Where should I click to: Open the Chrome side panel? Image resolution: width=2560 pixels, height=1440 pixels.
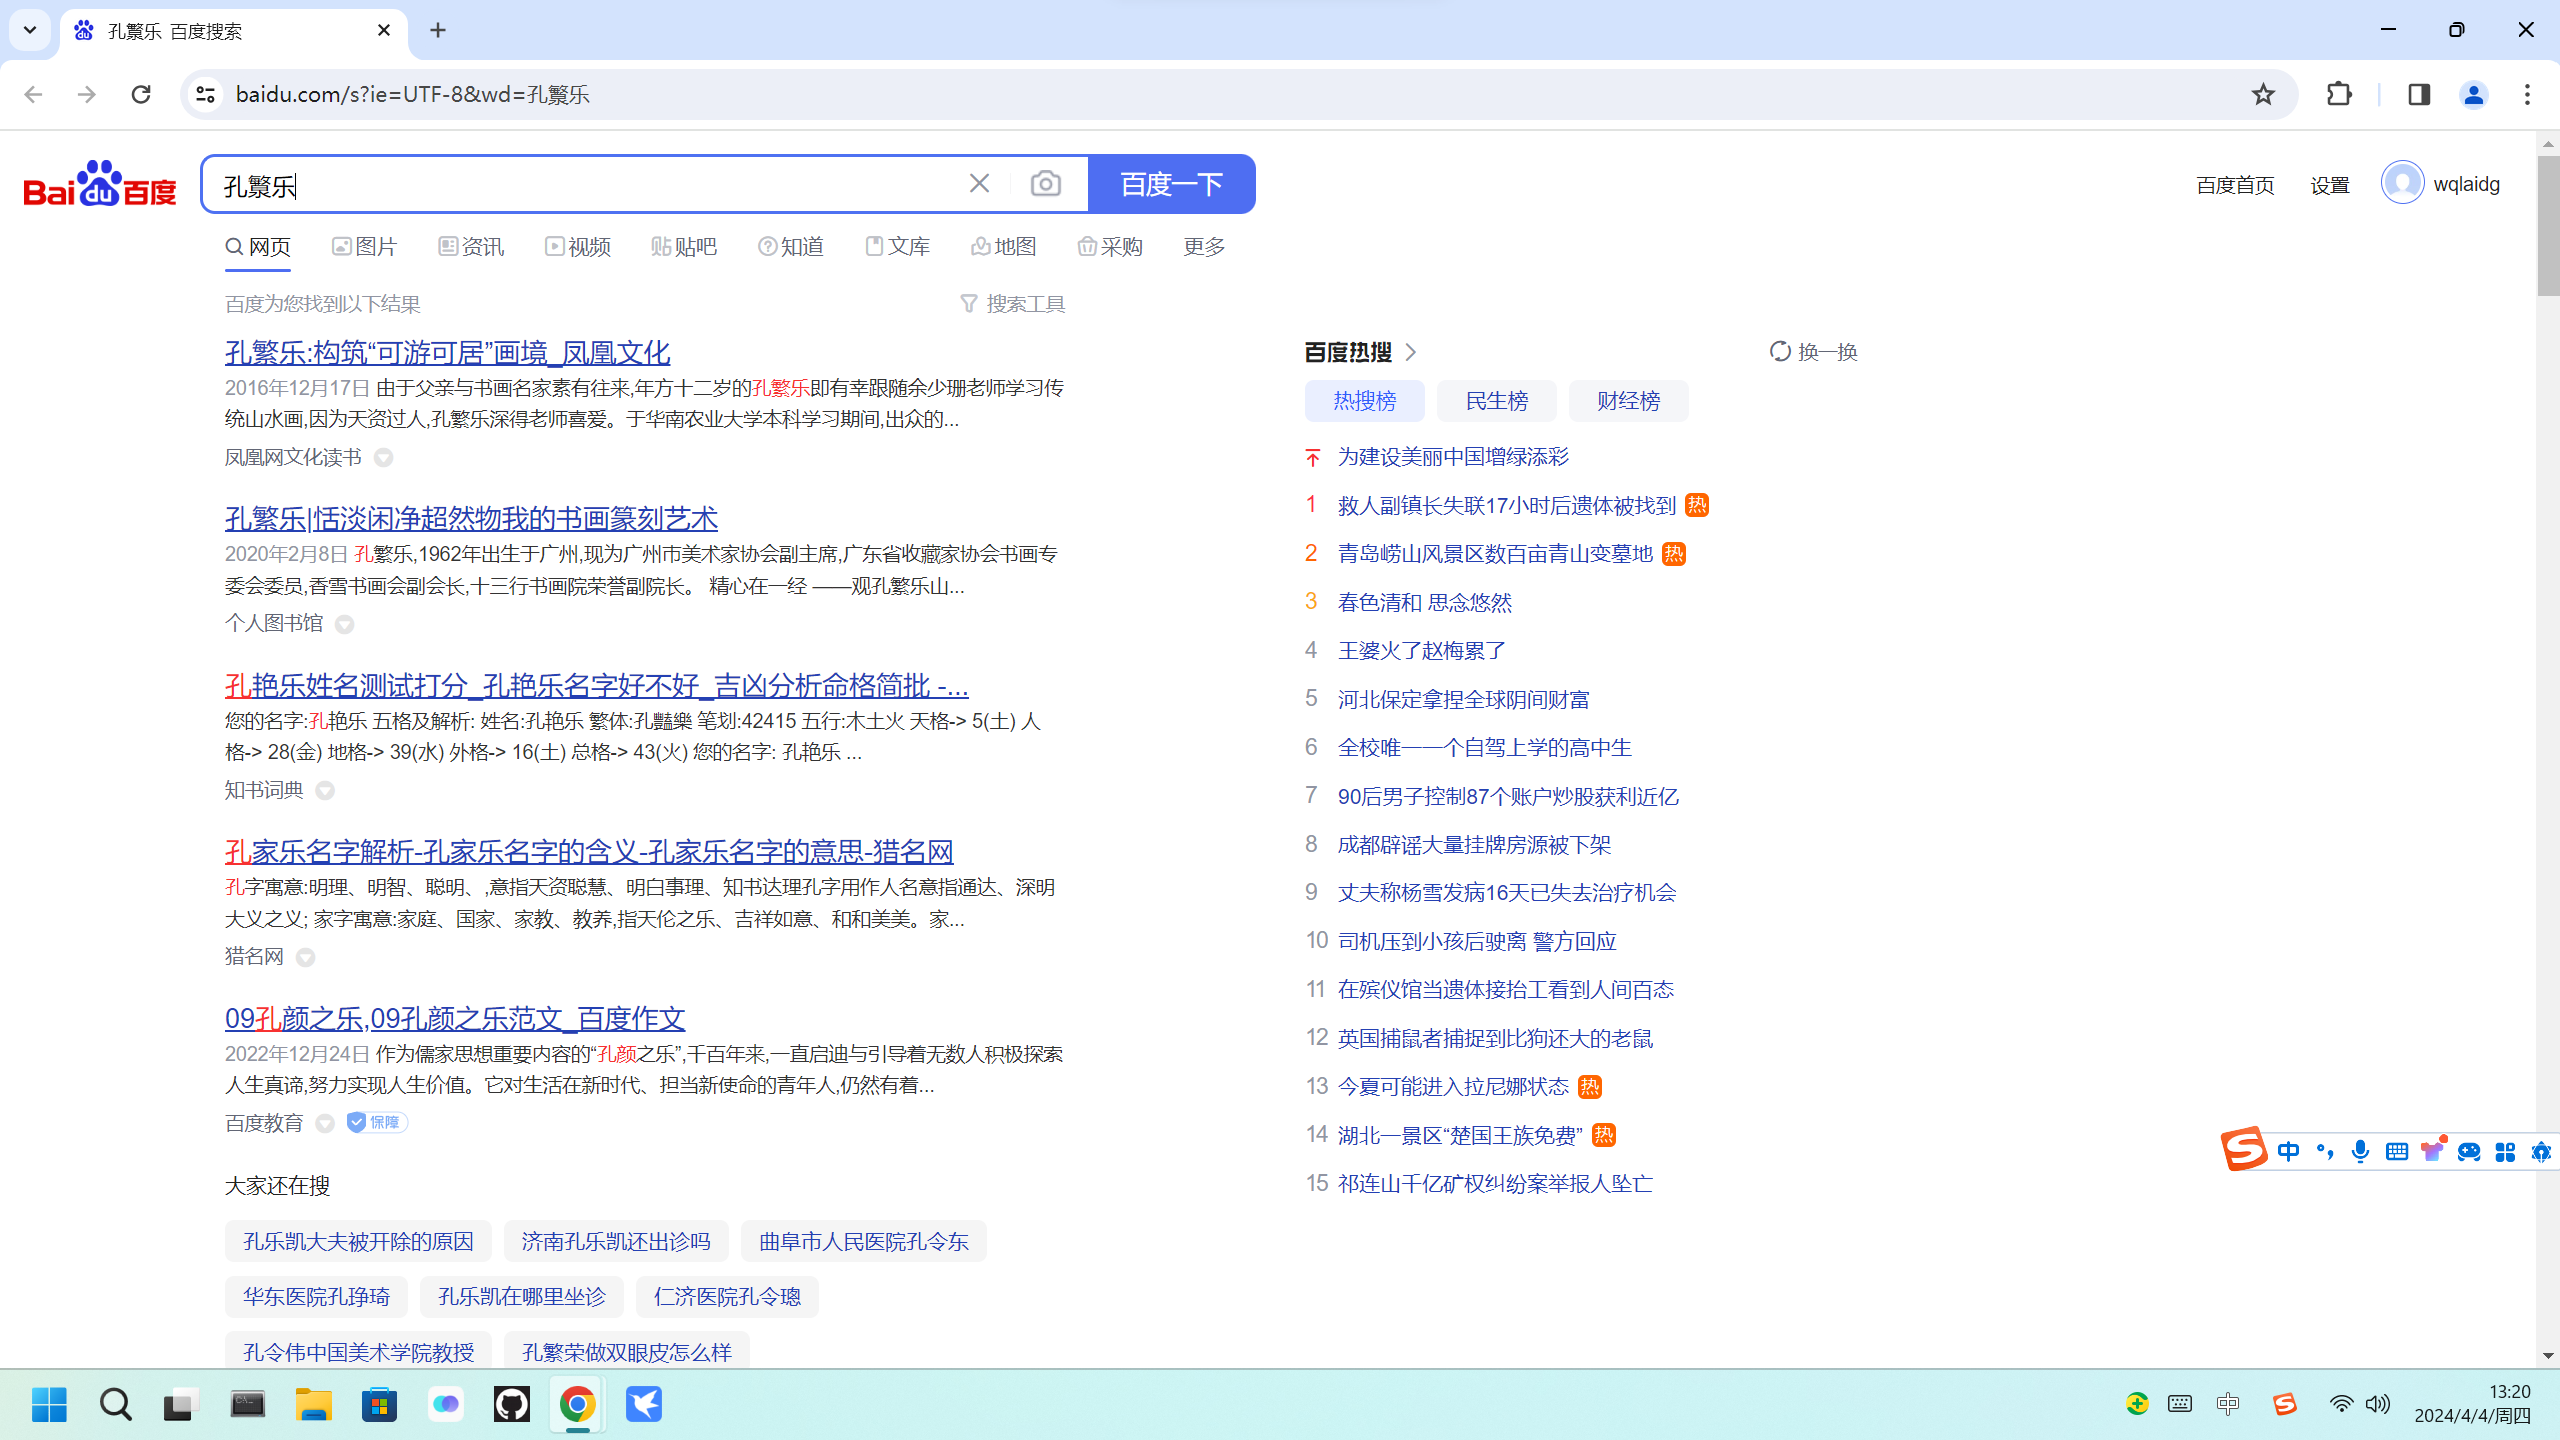point(2419,94)
